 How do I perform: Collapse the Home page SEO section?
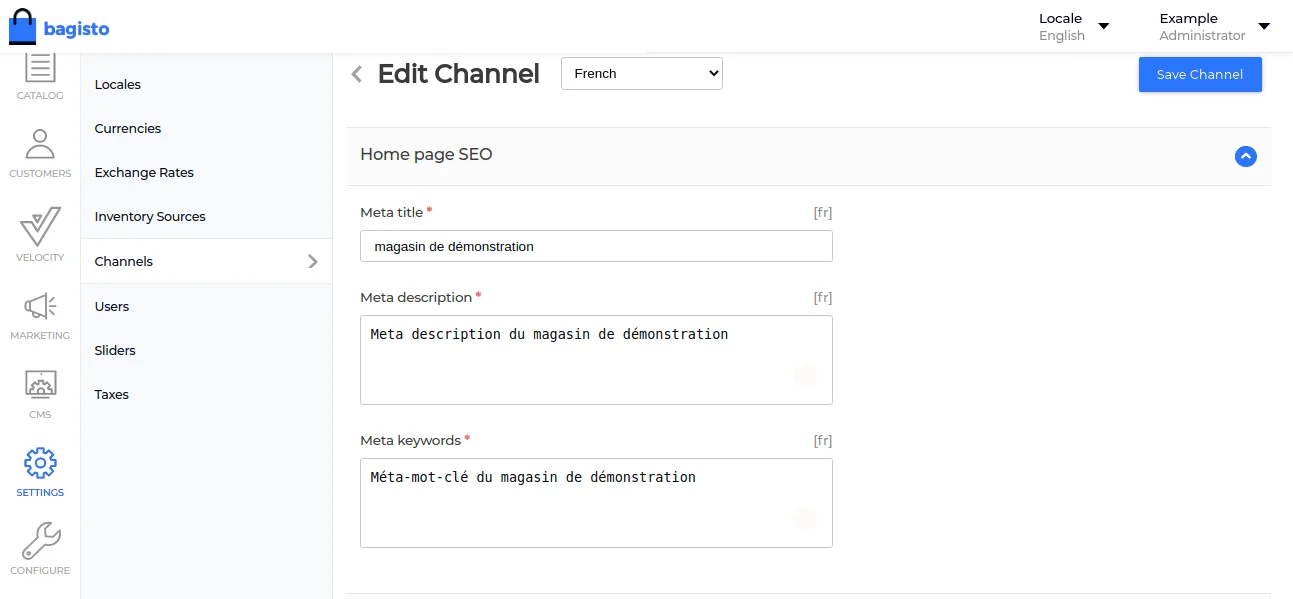click(x=1245, y=156)
